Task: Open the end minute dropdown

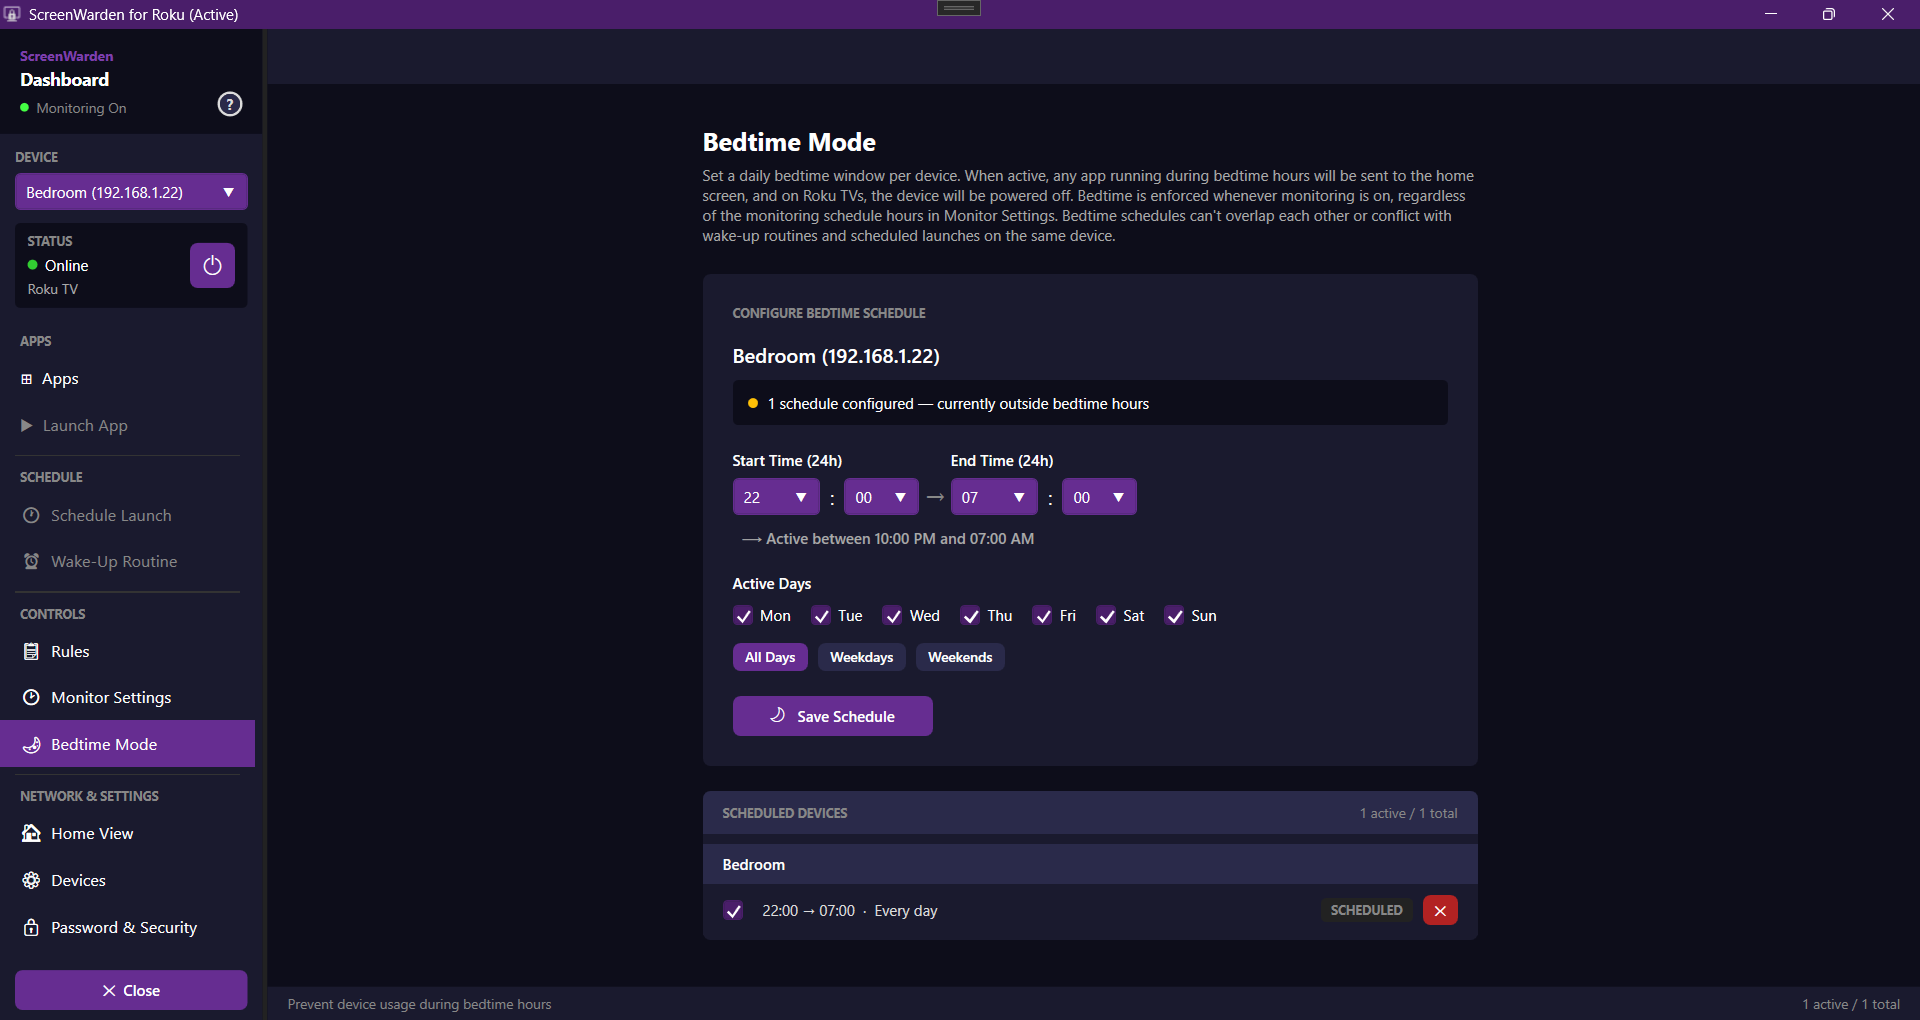Action: 1099,497
